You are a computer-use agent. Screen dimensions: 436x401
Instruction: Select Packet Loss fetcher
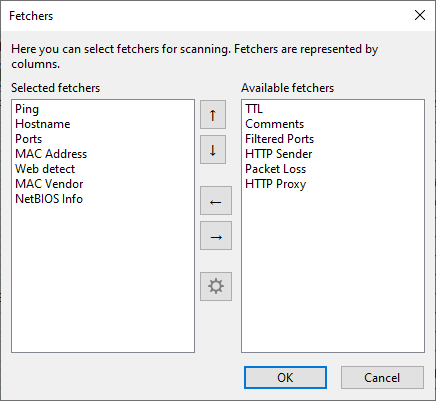point(275,169)
